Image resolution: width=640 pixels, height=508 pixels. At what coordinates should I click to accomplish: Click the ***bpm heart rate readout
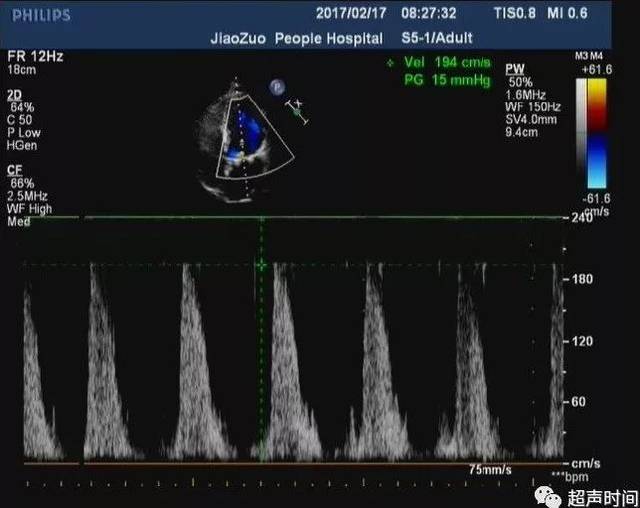(570, 477)
